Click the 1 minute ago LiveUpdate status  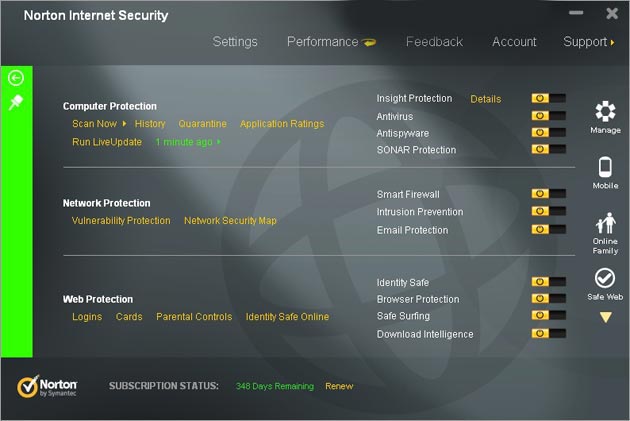pos(184,142)
